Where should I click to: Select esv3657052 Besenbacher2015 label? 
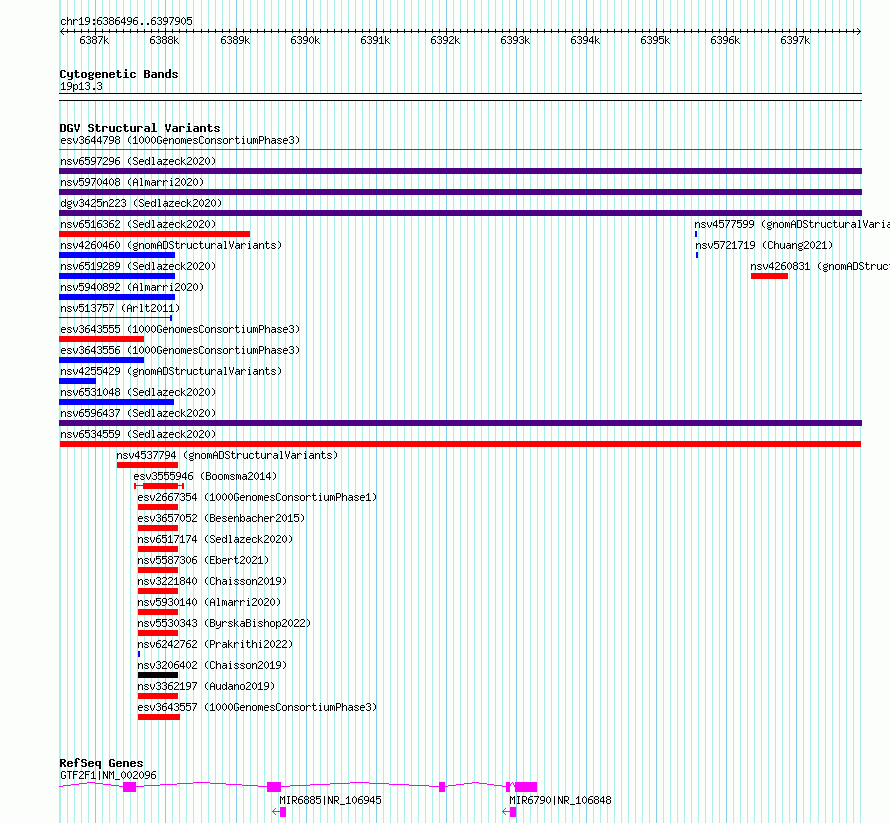point(221,518)
